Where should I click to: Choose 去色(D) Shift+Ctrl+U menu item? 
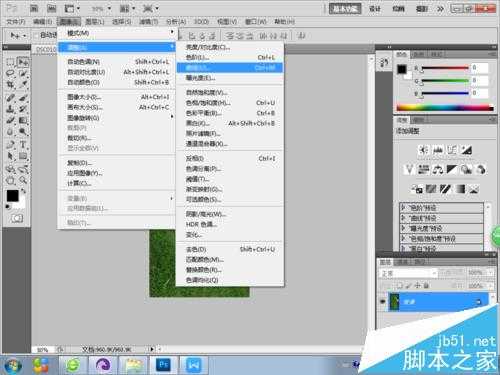[x=230, y=249]
